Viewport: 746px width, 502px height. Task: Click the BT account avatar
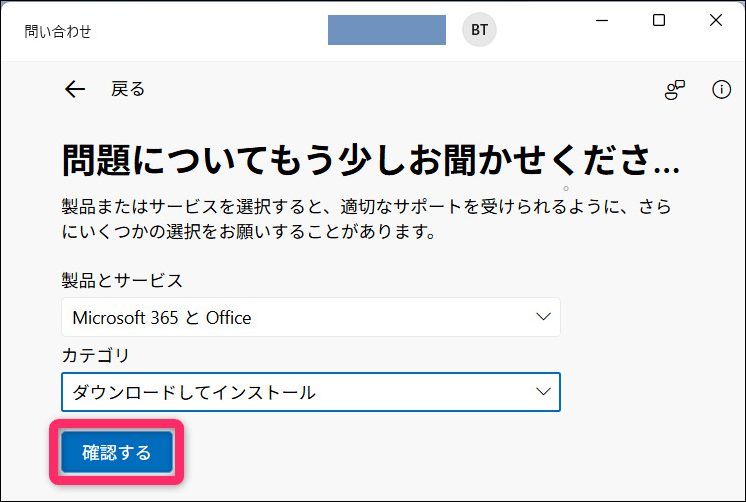(x=479, y=30)
